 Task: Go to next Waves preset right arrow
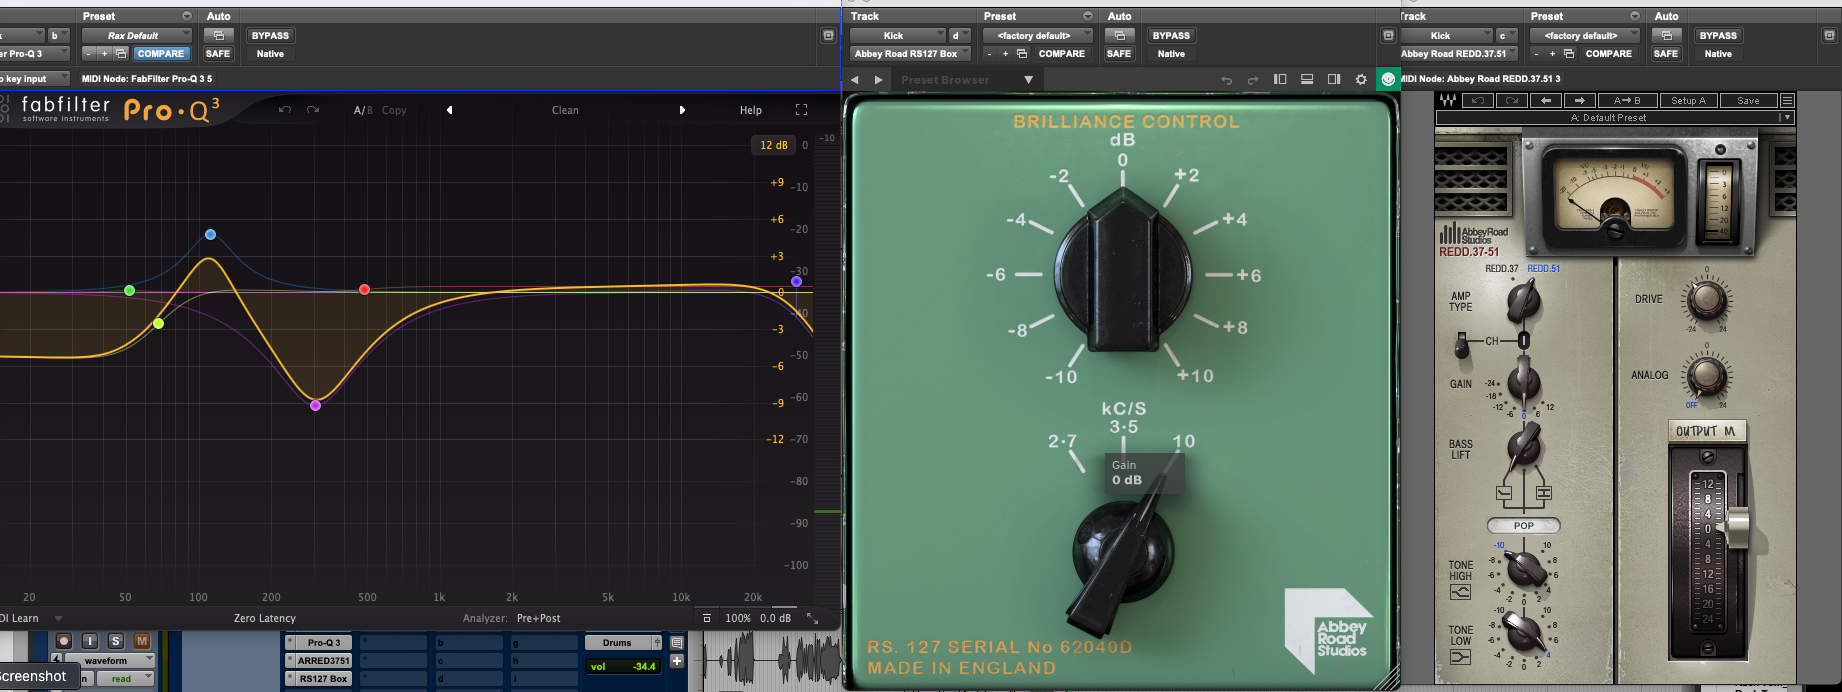click(1580, 100)
